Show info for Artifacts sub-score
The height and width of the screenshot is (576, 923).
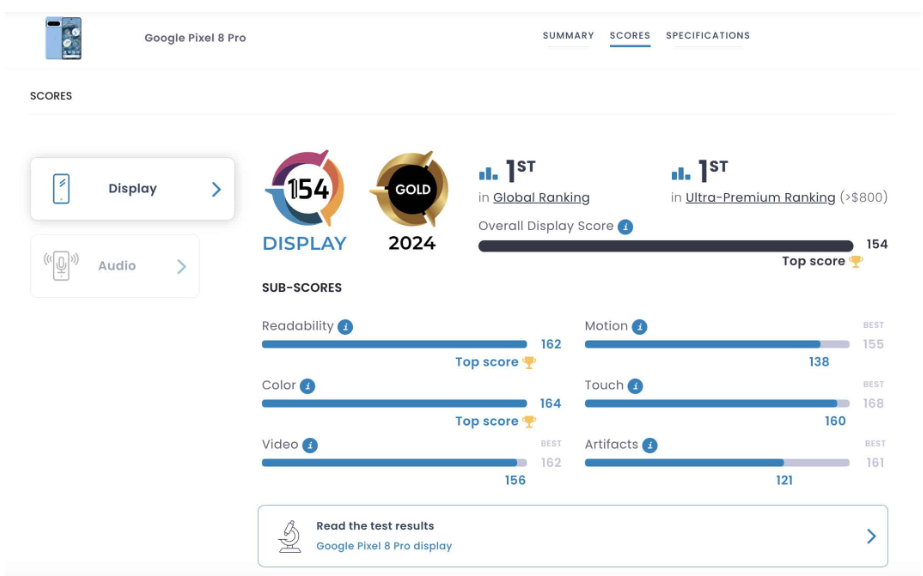click(x=650, y=445)
